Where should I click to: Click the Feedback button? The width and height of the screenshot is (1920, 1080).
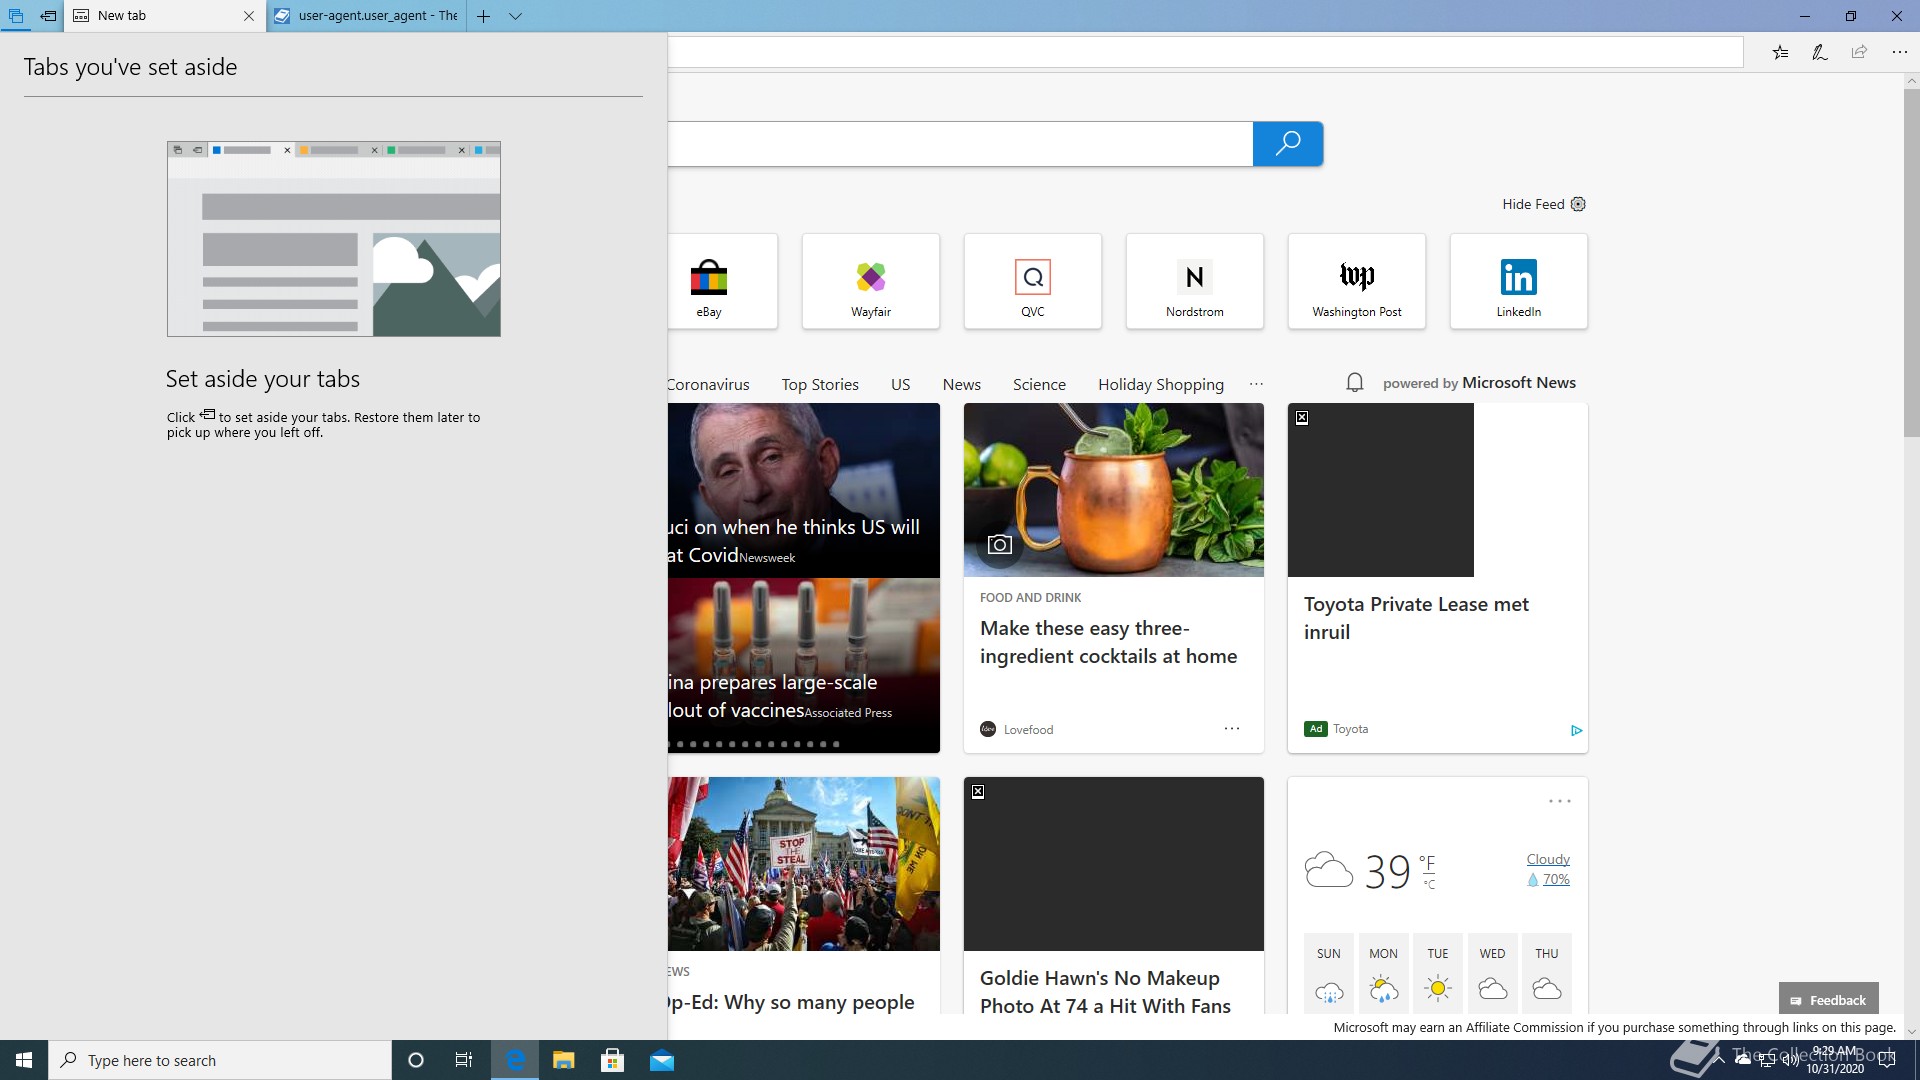[x=1828, y=1000]
